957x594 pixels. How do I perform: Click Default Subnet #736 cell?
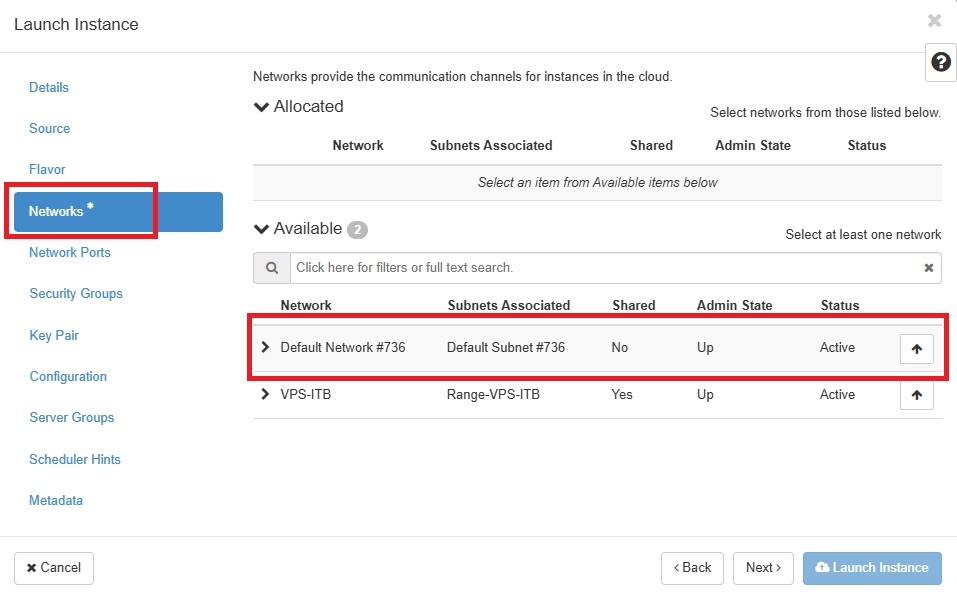point(505,347)
